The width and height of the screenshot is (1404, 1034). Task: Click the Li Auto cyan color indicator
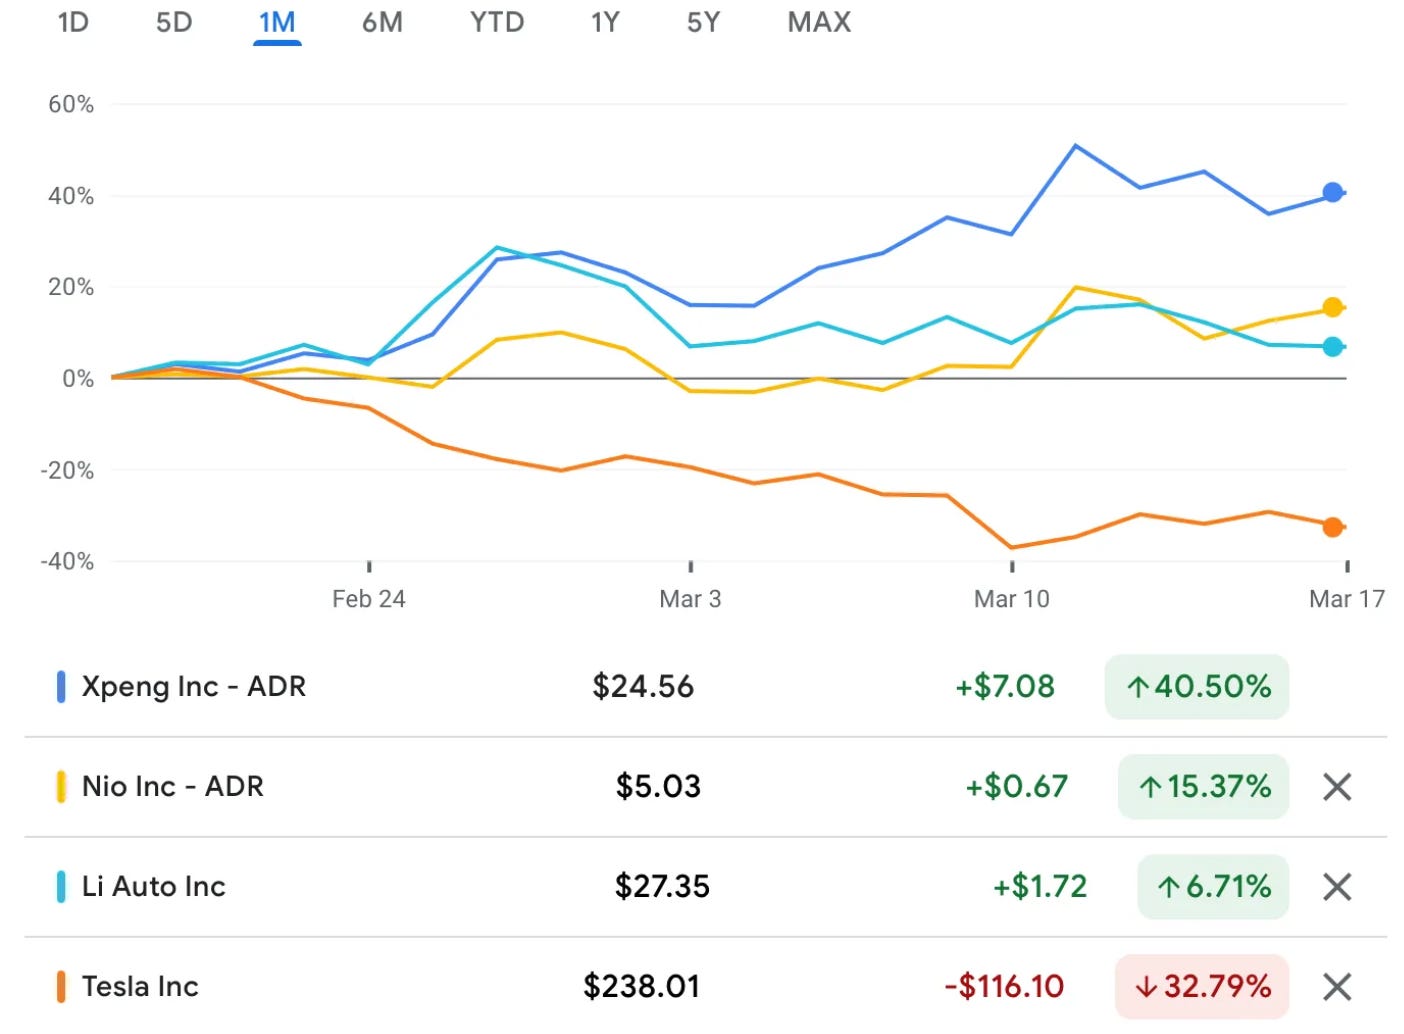coord(61,887)
